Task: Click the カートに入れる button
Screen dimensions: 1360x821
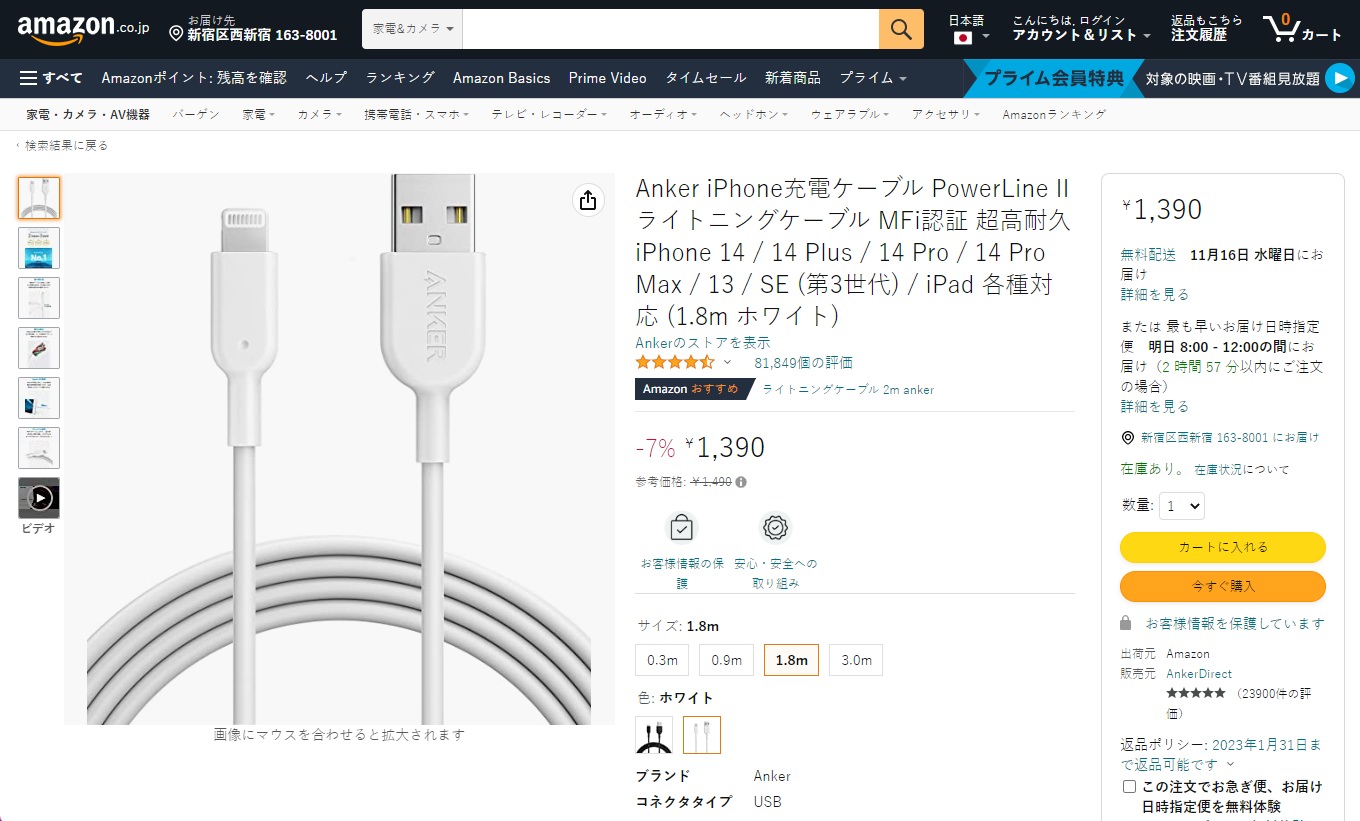Action: [1222, 547]
